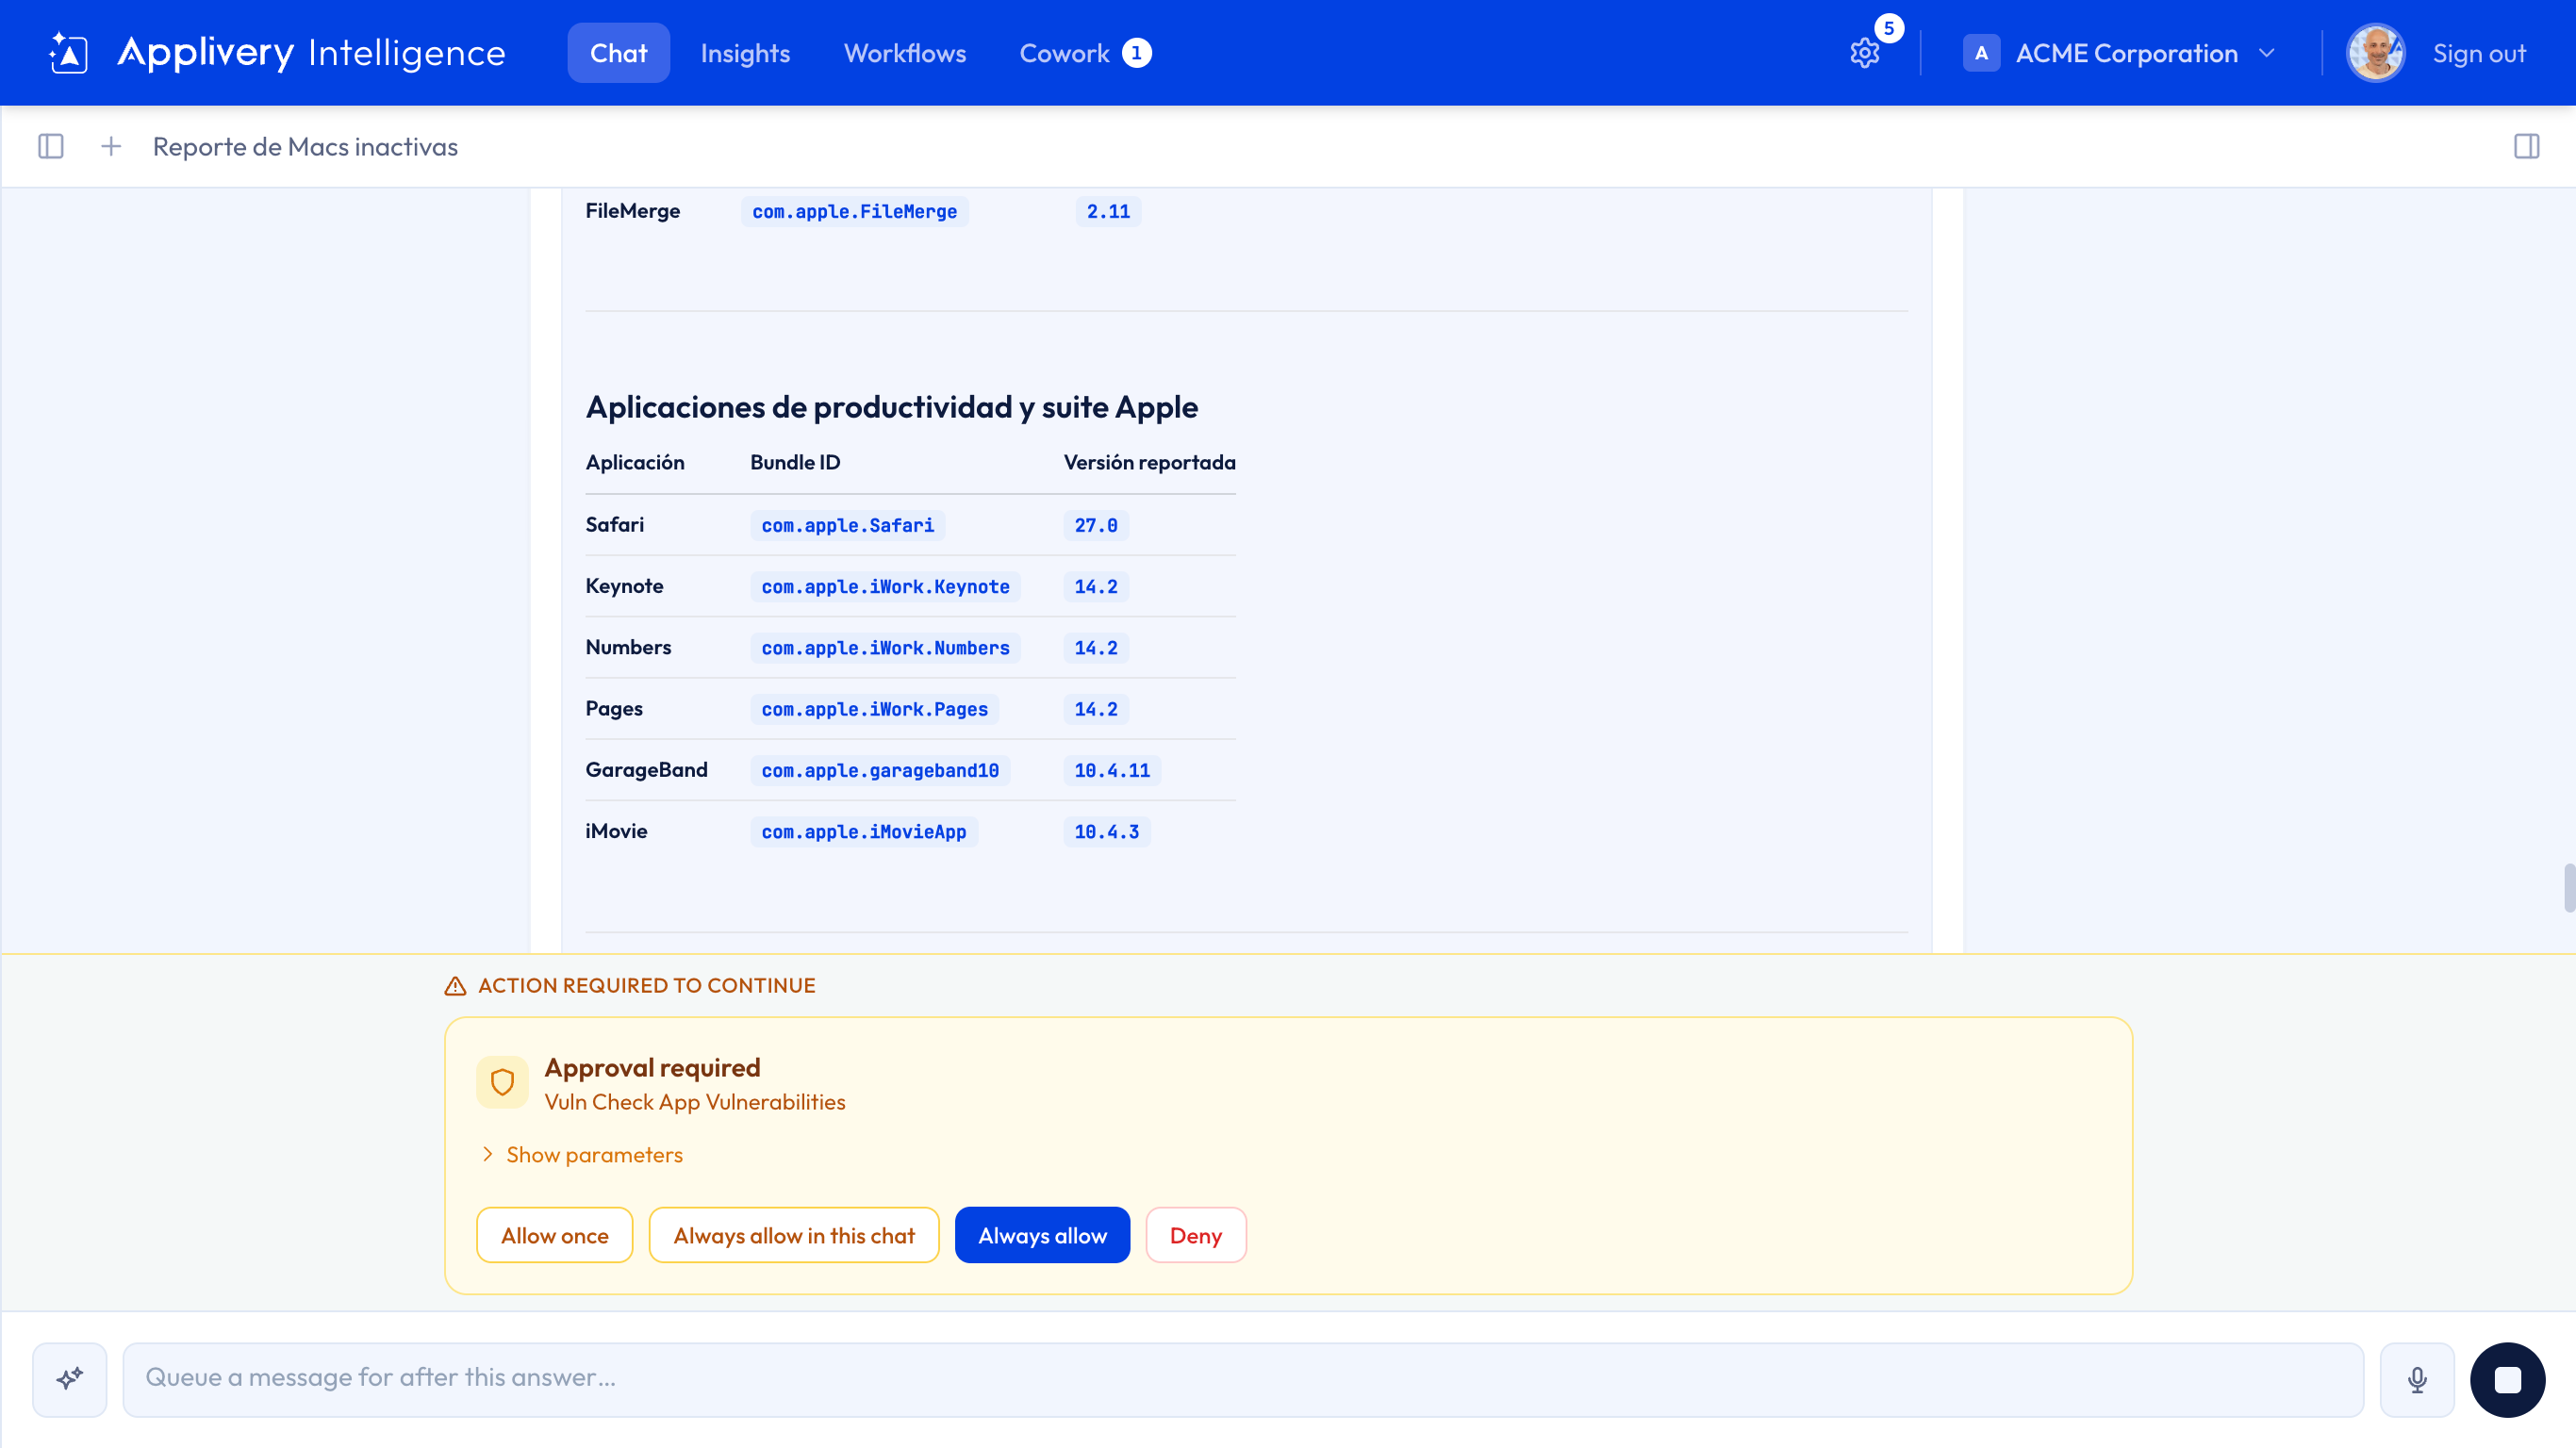Click the com.apple.FileMerge bundle ID
2576x1448 pixels.
point(855,212)
